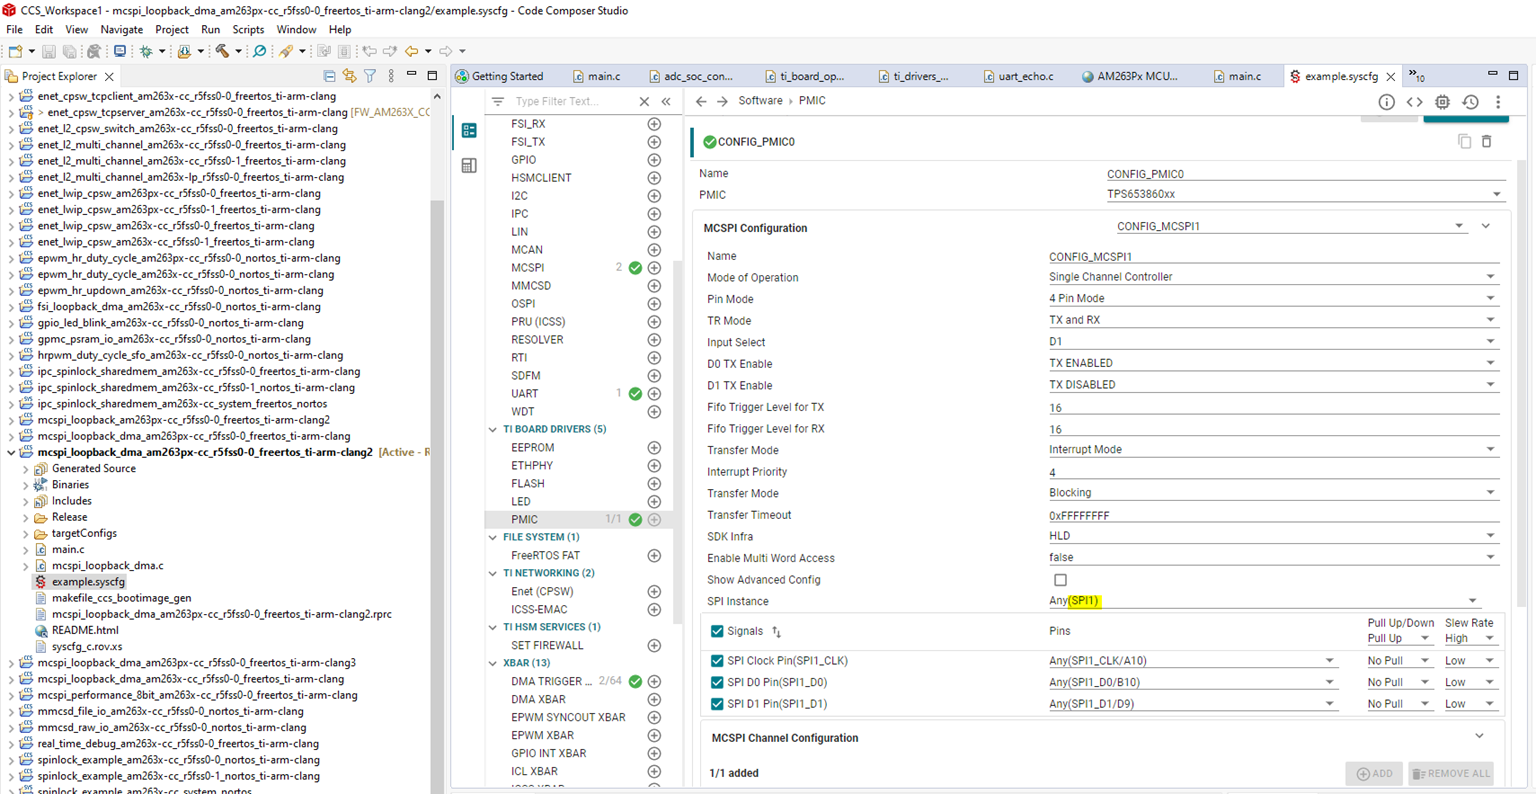Viewport: 1536px width, 794px height.
Task: Uncheck SPI D0 Pin(SPI1_D0) checkbox
Action: [717, 683]
